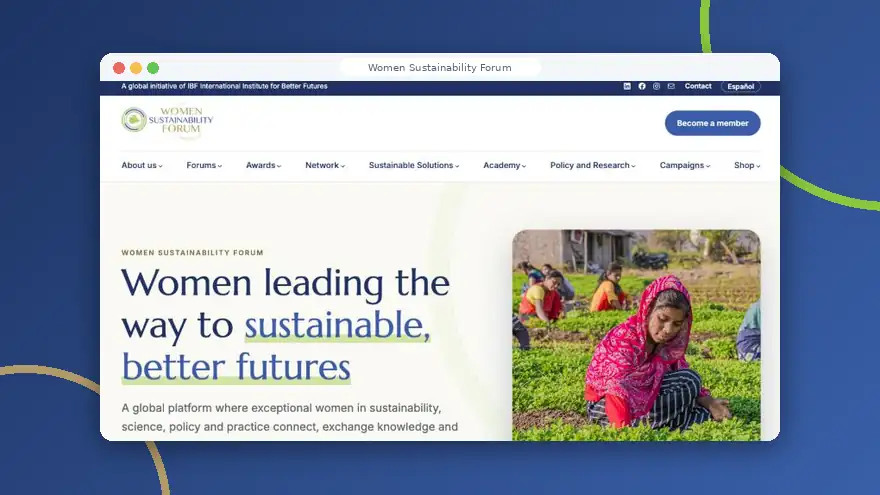This screenshot has width=880, height=495.
Task: Expand the Forums menu
Action: [204, 165]
